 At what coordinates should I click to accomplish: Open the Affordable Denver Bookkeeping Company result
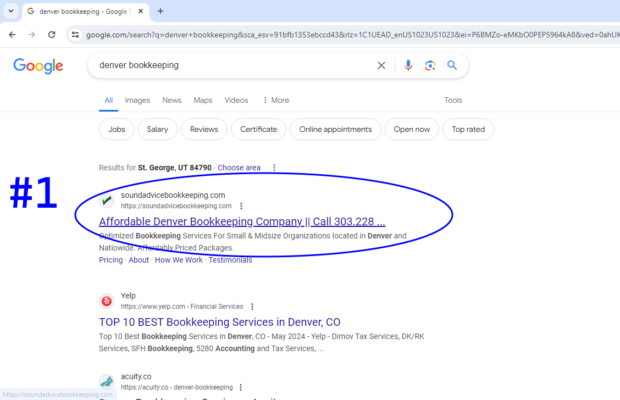pyautogui.click(x=241, y=221)
